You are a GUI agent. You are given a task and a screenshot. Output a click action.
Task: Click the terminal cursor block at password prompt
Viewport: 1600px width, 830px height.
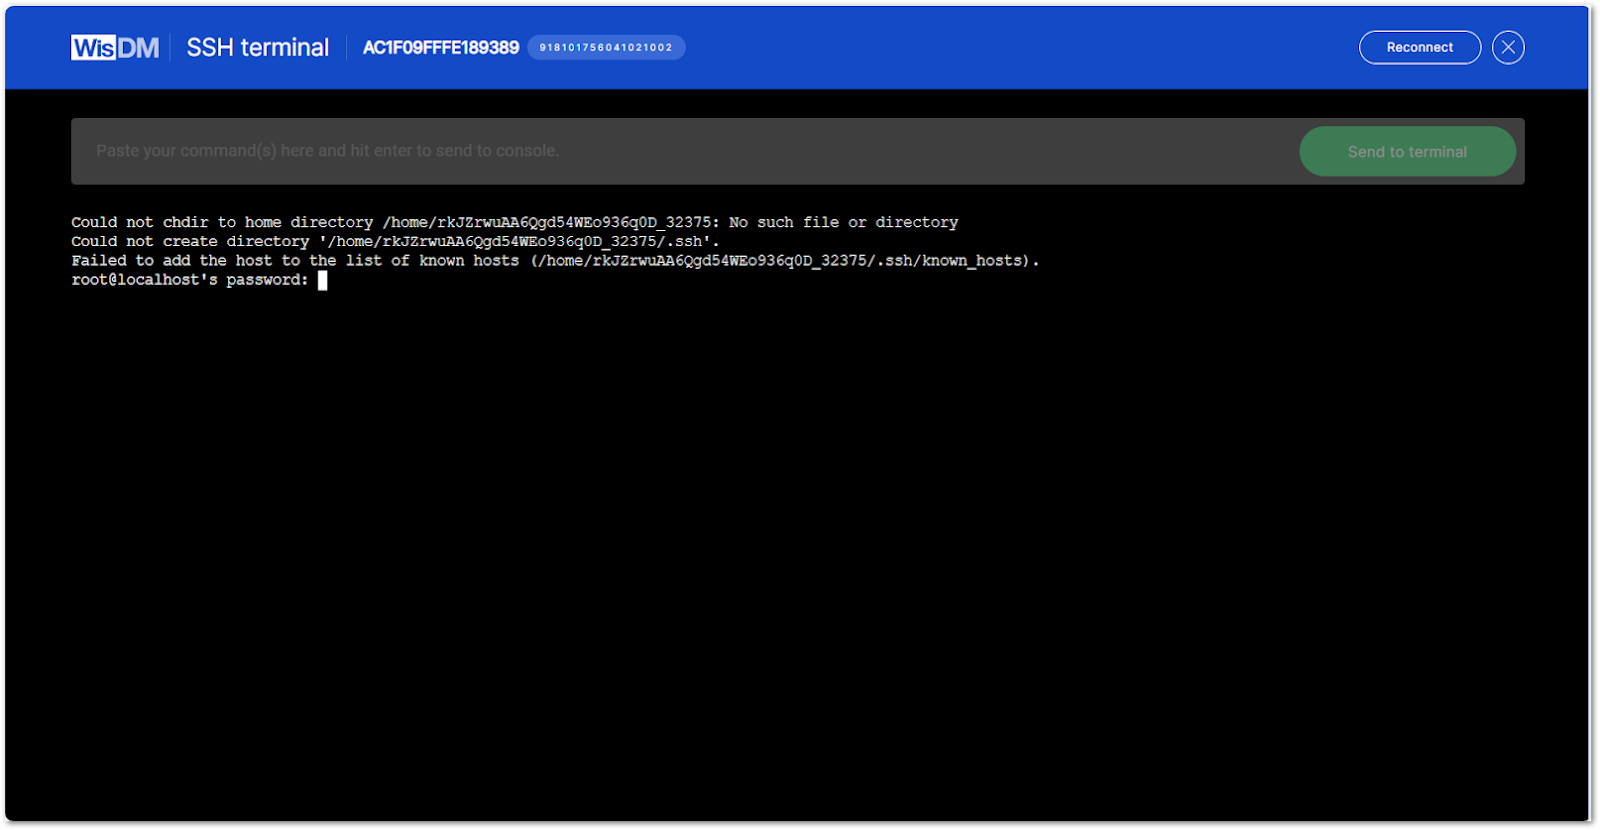[x=322, y=281]
